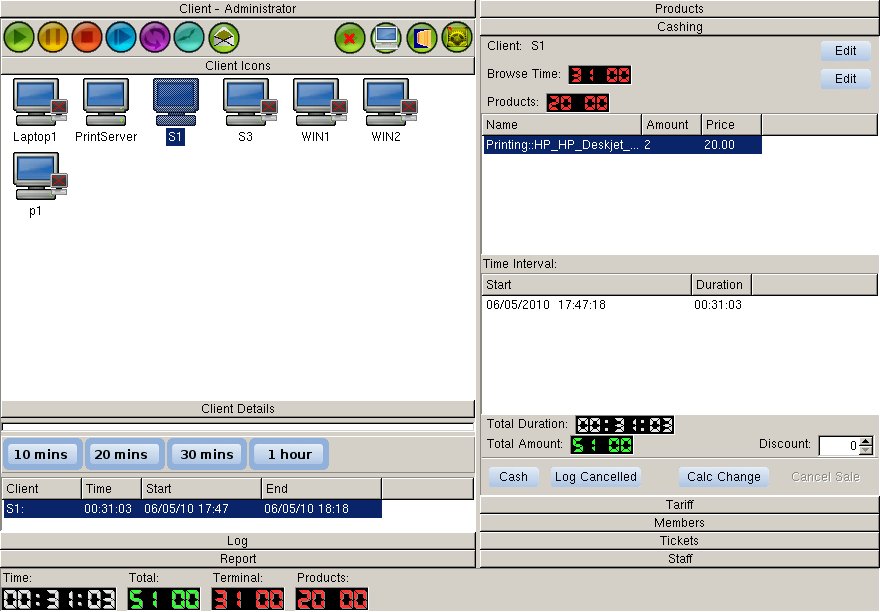
Task: Increase the Discount value with up arrow
Action: [x=866, y=441]
